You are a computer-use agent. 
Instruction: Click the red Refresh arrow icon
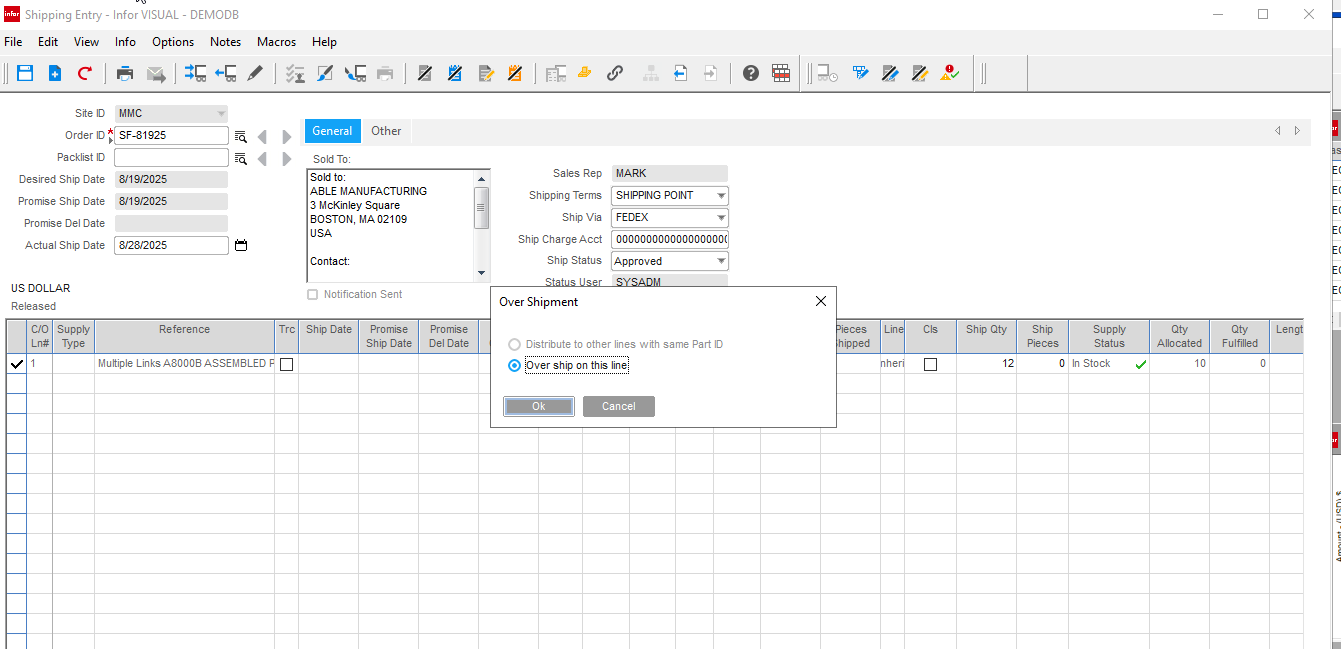[85, 73]
